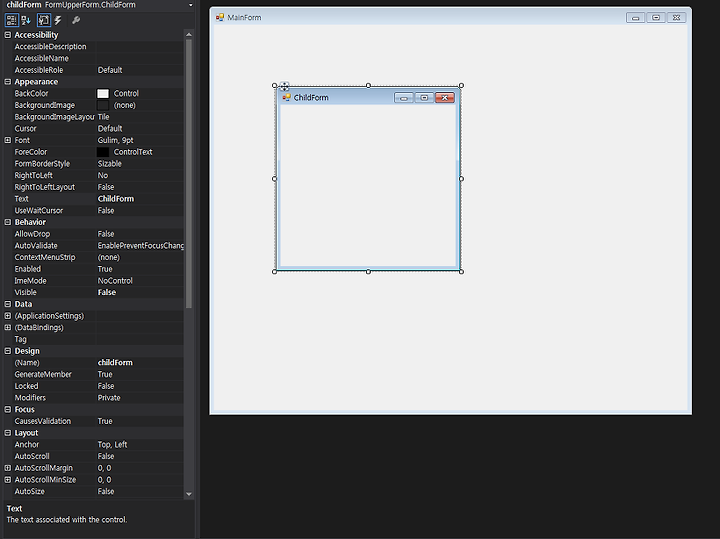Click the ChildForm title bar icon

[x=287, y=97]
